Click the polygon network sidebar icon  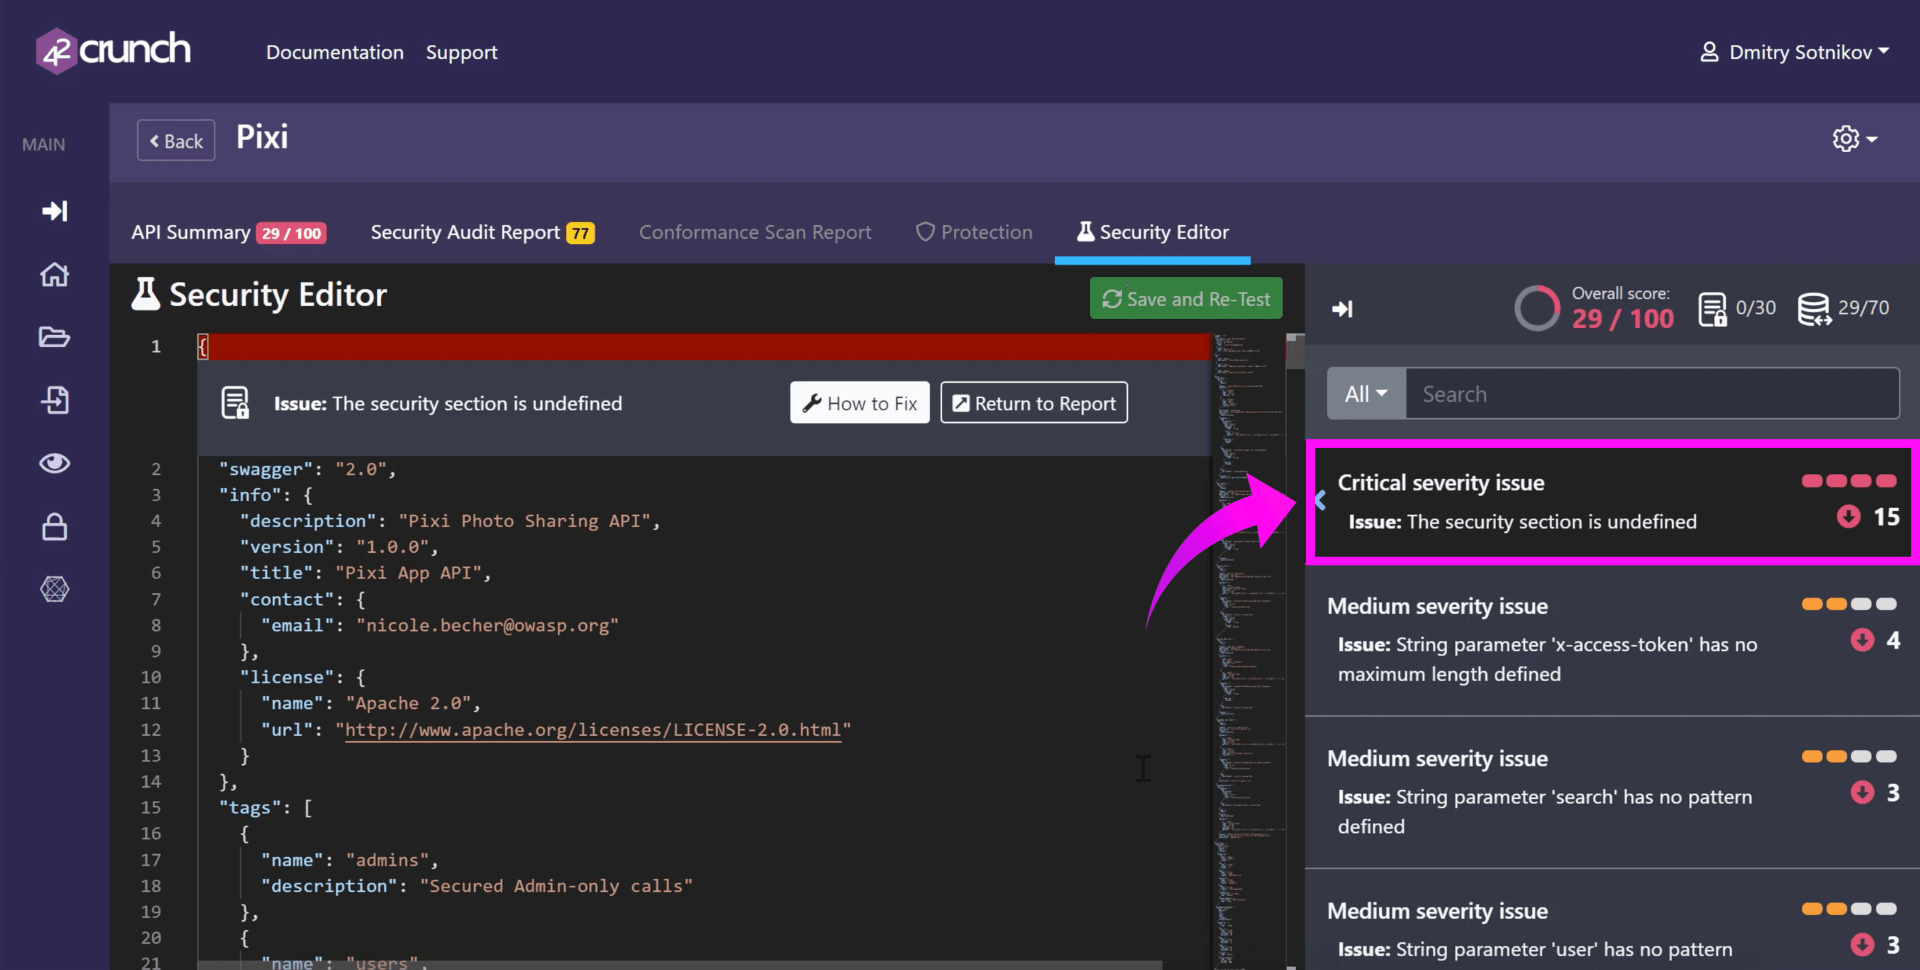point(55,589)
